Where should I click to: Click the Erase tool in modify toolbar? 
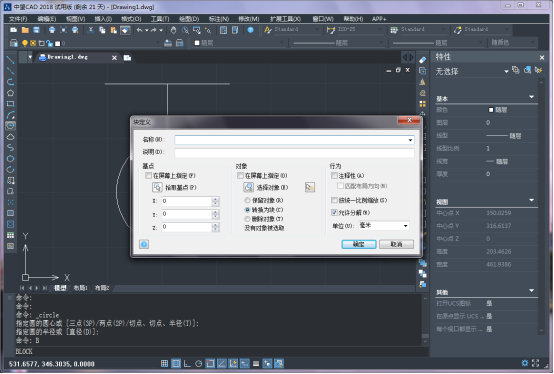[x=423, y=60]
